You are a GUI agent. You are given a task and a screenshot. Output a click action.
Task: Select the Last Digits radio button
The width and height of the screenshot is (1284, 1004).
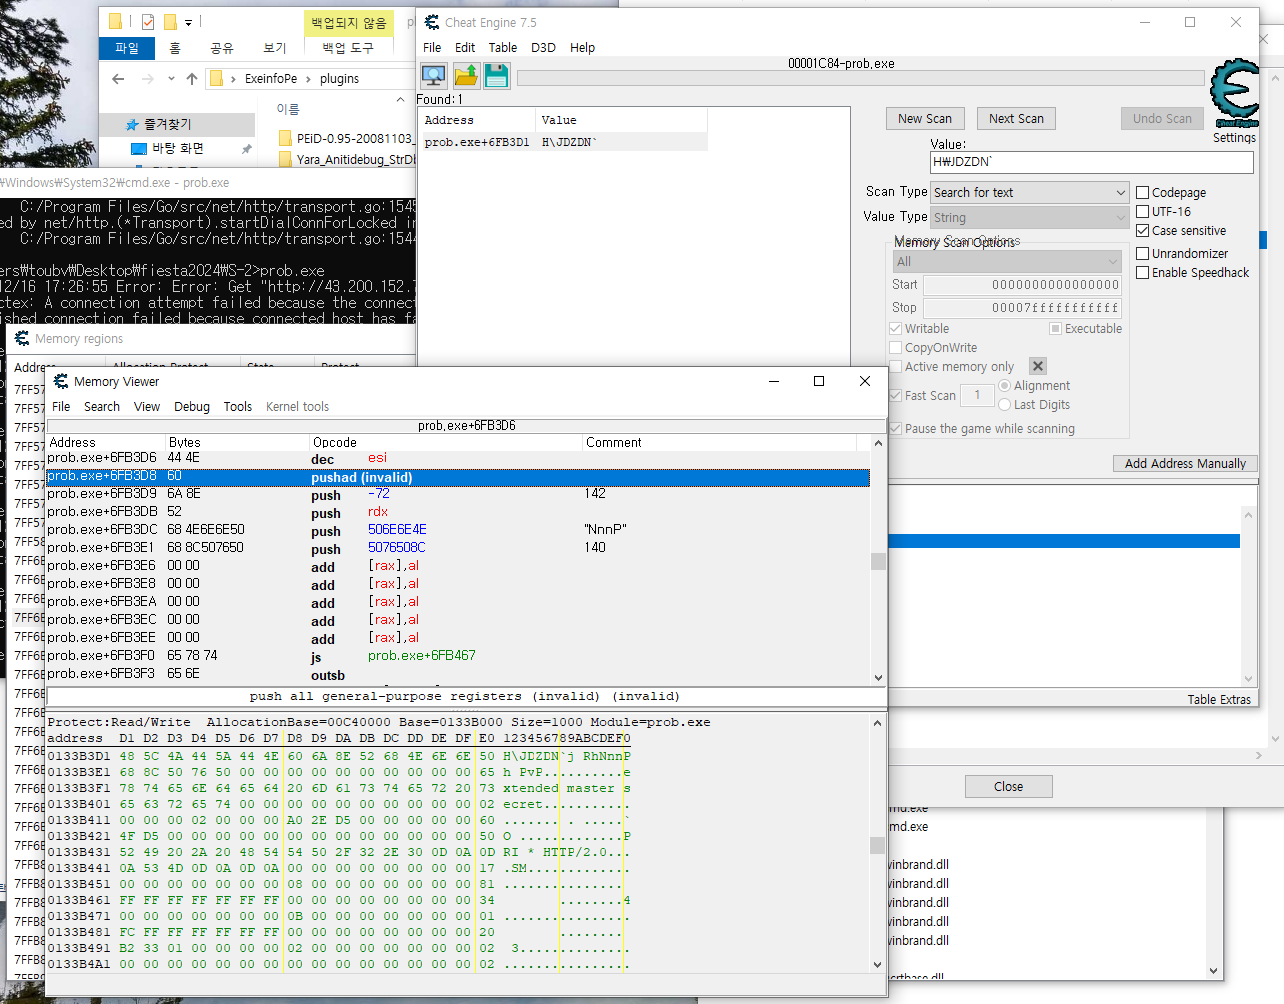click(1005, 404)
